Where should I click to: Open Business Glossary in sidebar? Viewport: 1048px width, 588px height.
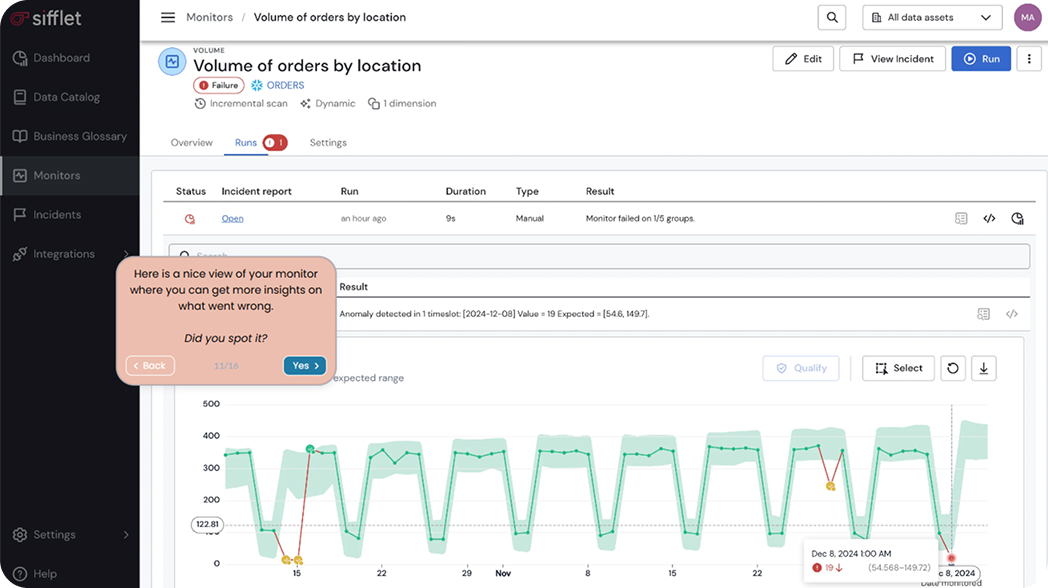click(70, 136)
